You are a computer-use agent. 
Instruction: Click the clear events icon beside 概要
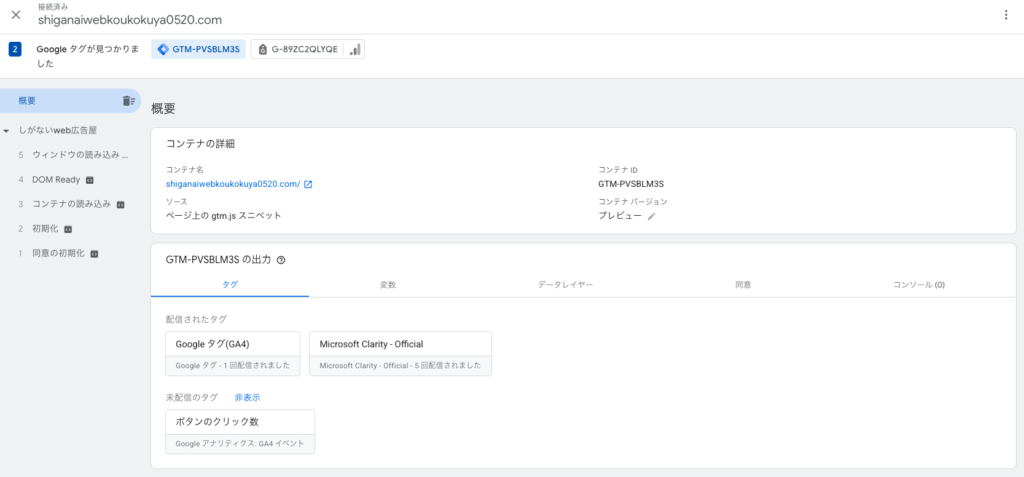[x=128, y=101]
